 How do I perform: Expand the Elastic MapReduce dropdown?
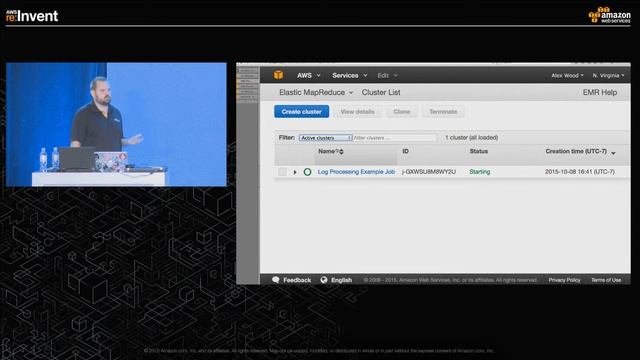[x=316, y=93]
